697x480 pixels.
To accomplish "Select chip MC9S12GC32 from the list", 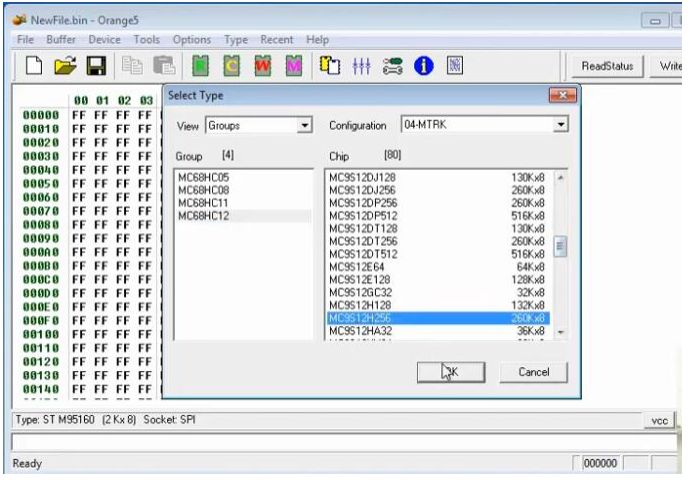I will click(363, 293).
